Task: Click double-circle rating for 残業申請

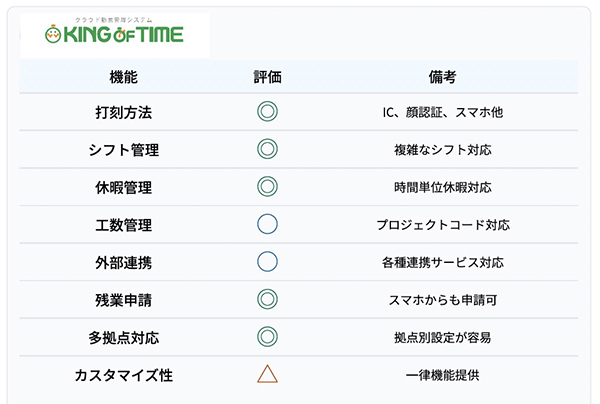Action: coord(267,299)
